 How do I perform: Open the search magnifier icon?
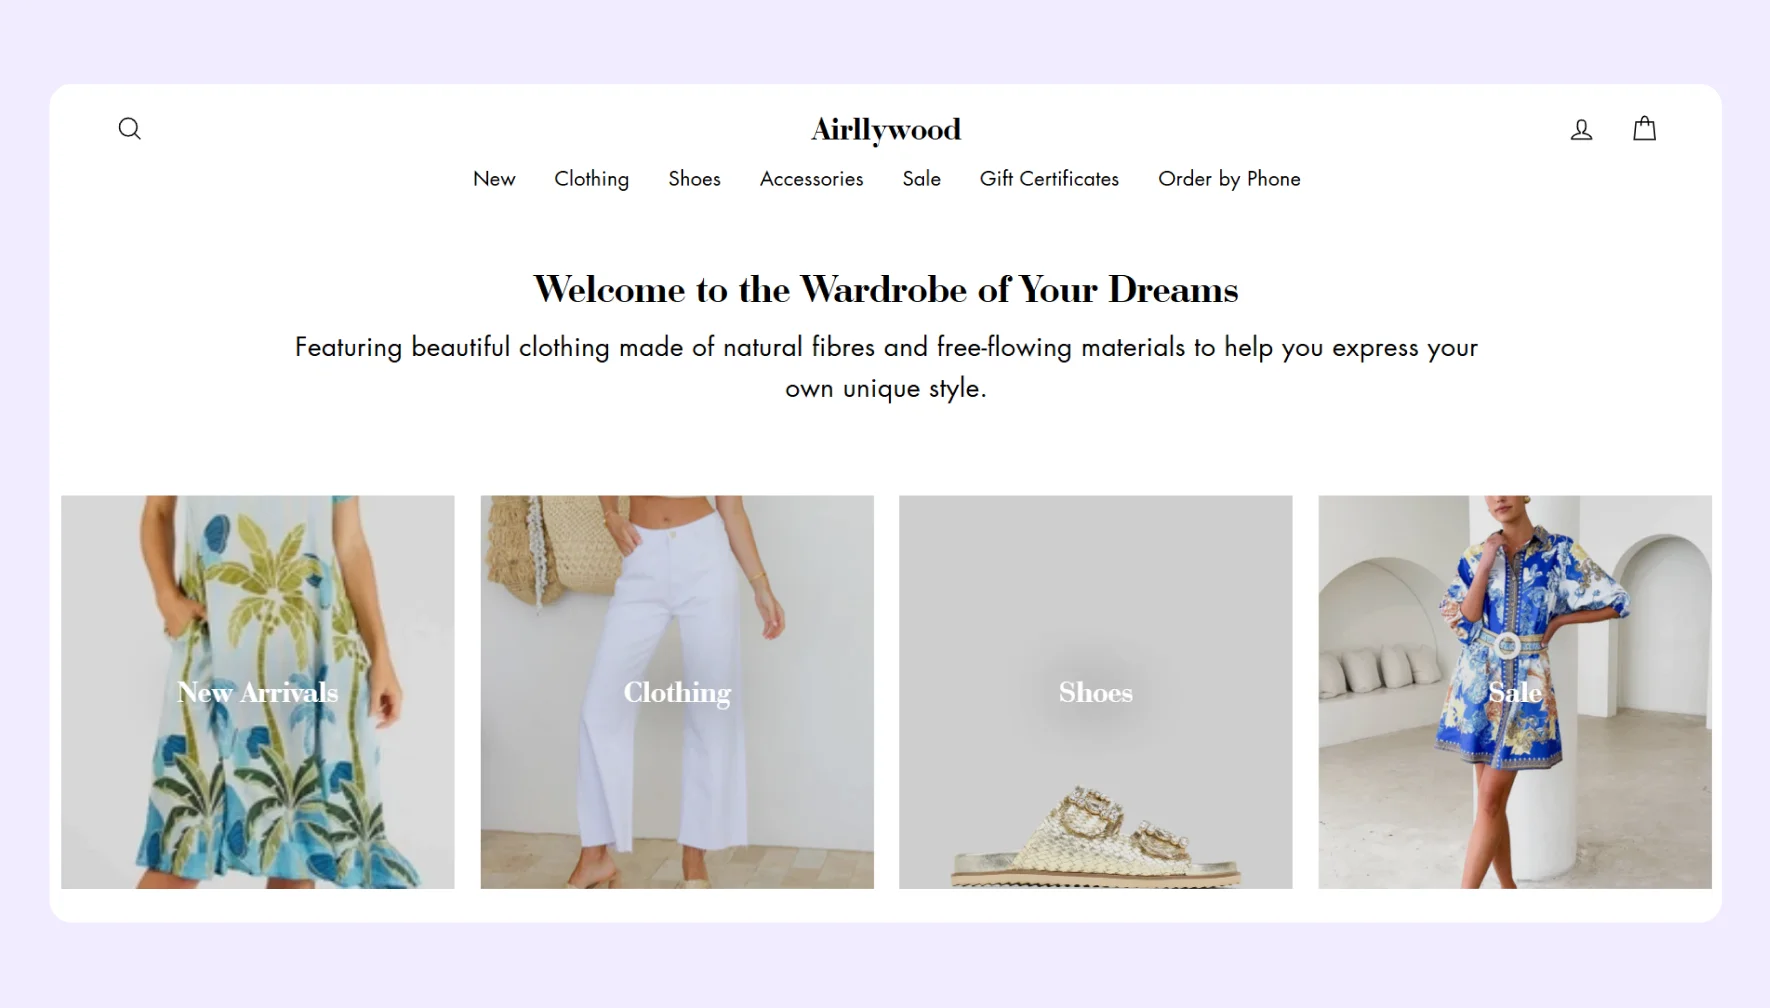pyautogui.click(x=130, y=129)
